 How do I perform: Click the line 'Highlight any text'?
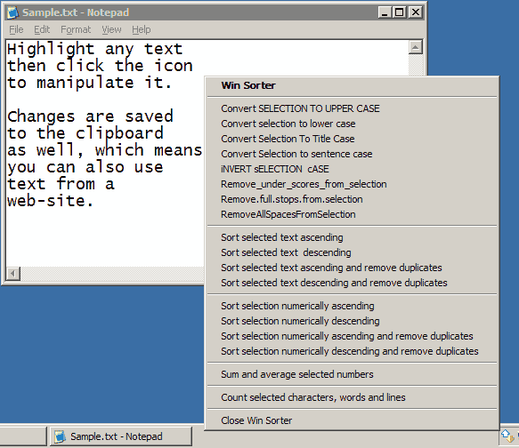(95, 49)
